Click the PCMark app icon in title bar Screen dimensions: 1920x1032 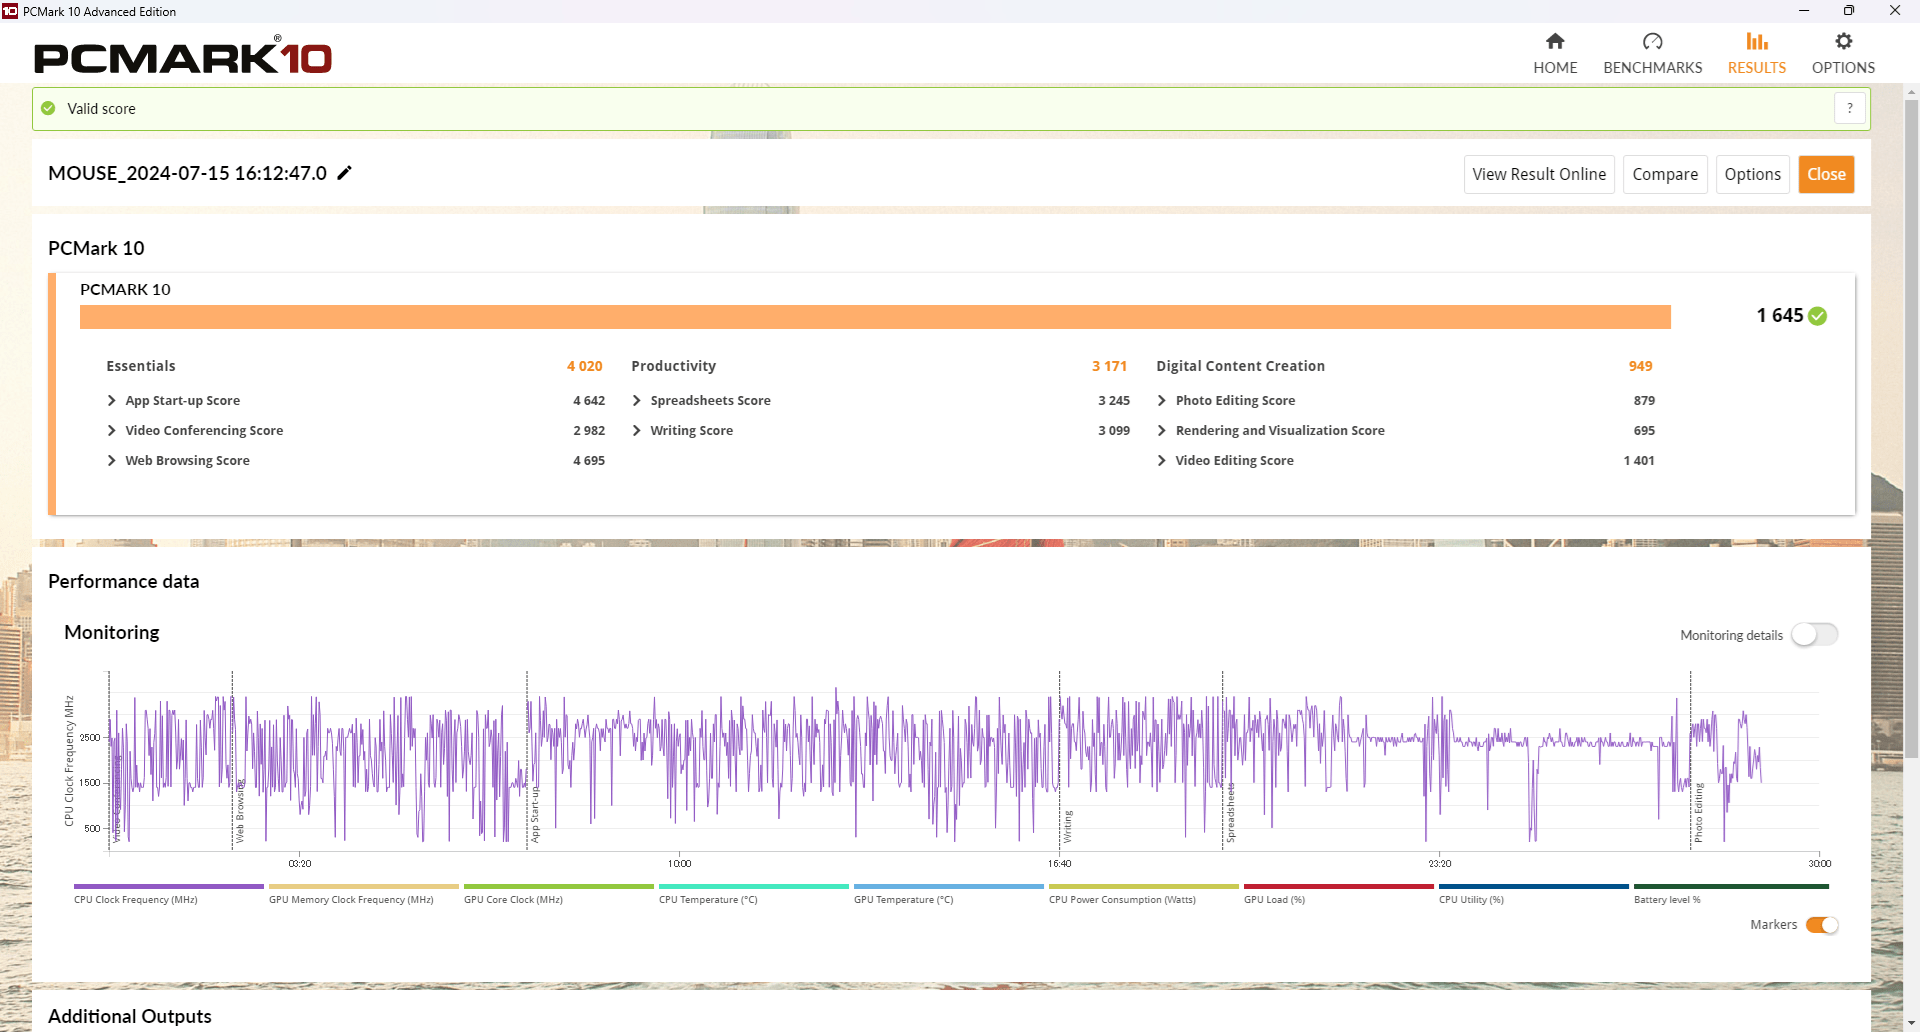coord(10,11)
